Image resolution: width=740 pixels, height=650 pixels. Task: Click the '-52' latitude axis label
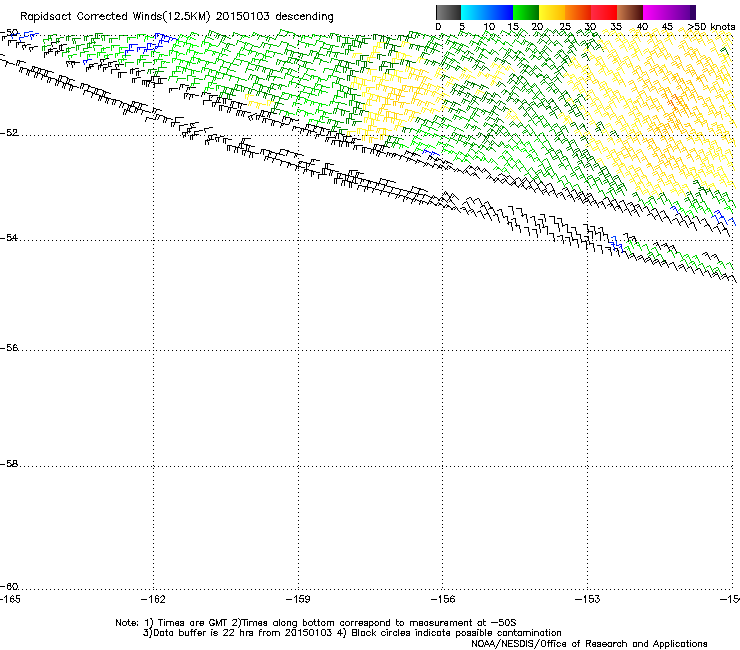[9, 133]
